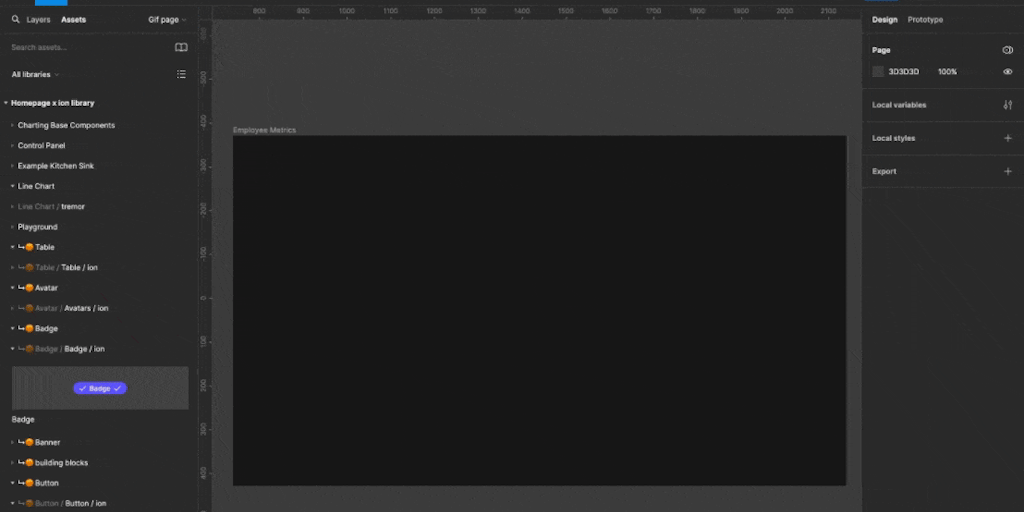
Task: Edit the 100% page opacity value
Action: (x=948, y=72)
